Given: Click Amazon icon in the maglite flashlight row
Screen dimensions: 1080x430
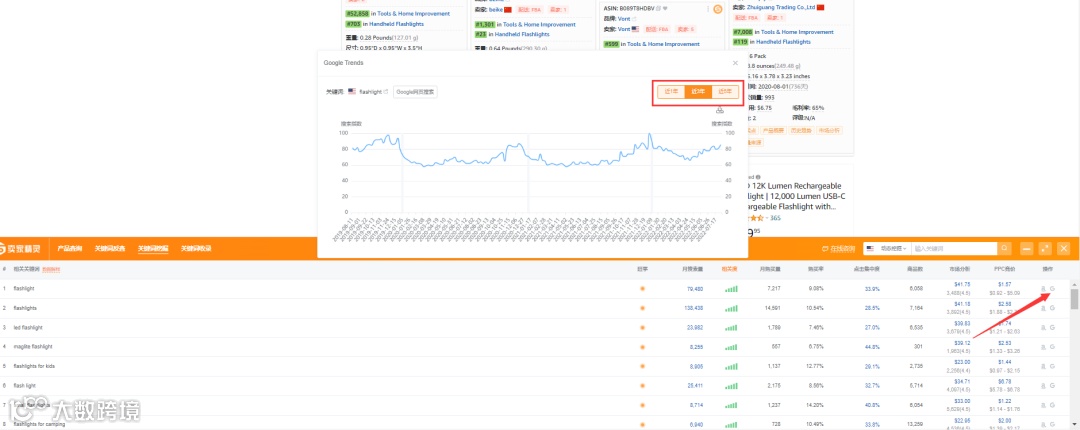Looking at the screenshot, I should point(1043,347).
